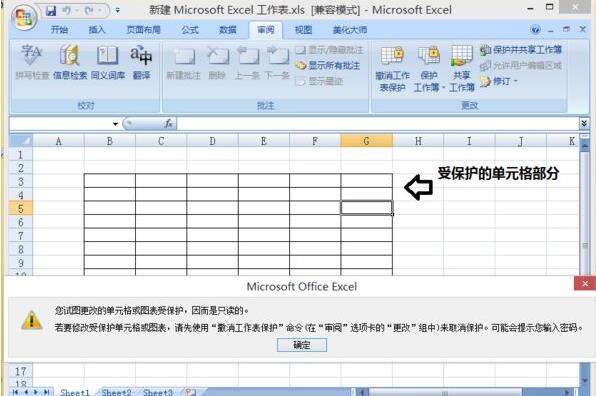Select row 3 header
This screenshot has height=396, width=596.
(21, 182)
